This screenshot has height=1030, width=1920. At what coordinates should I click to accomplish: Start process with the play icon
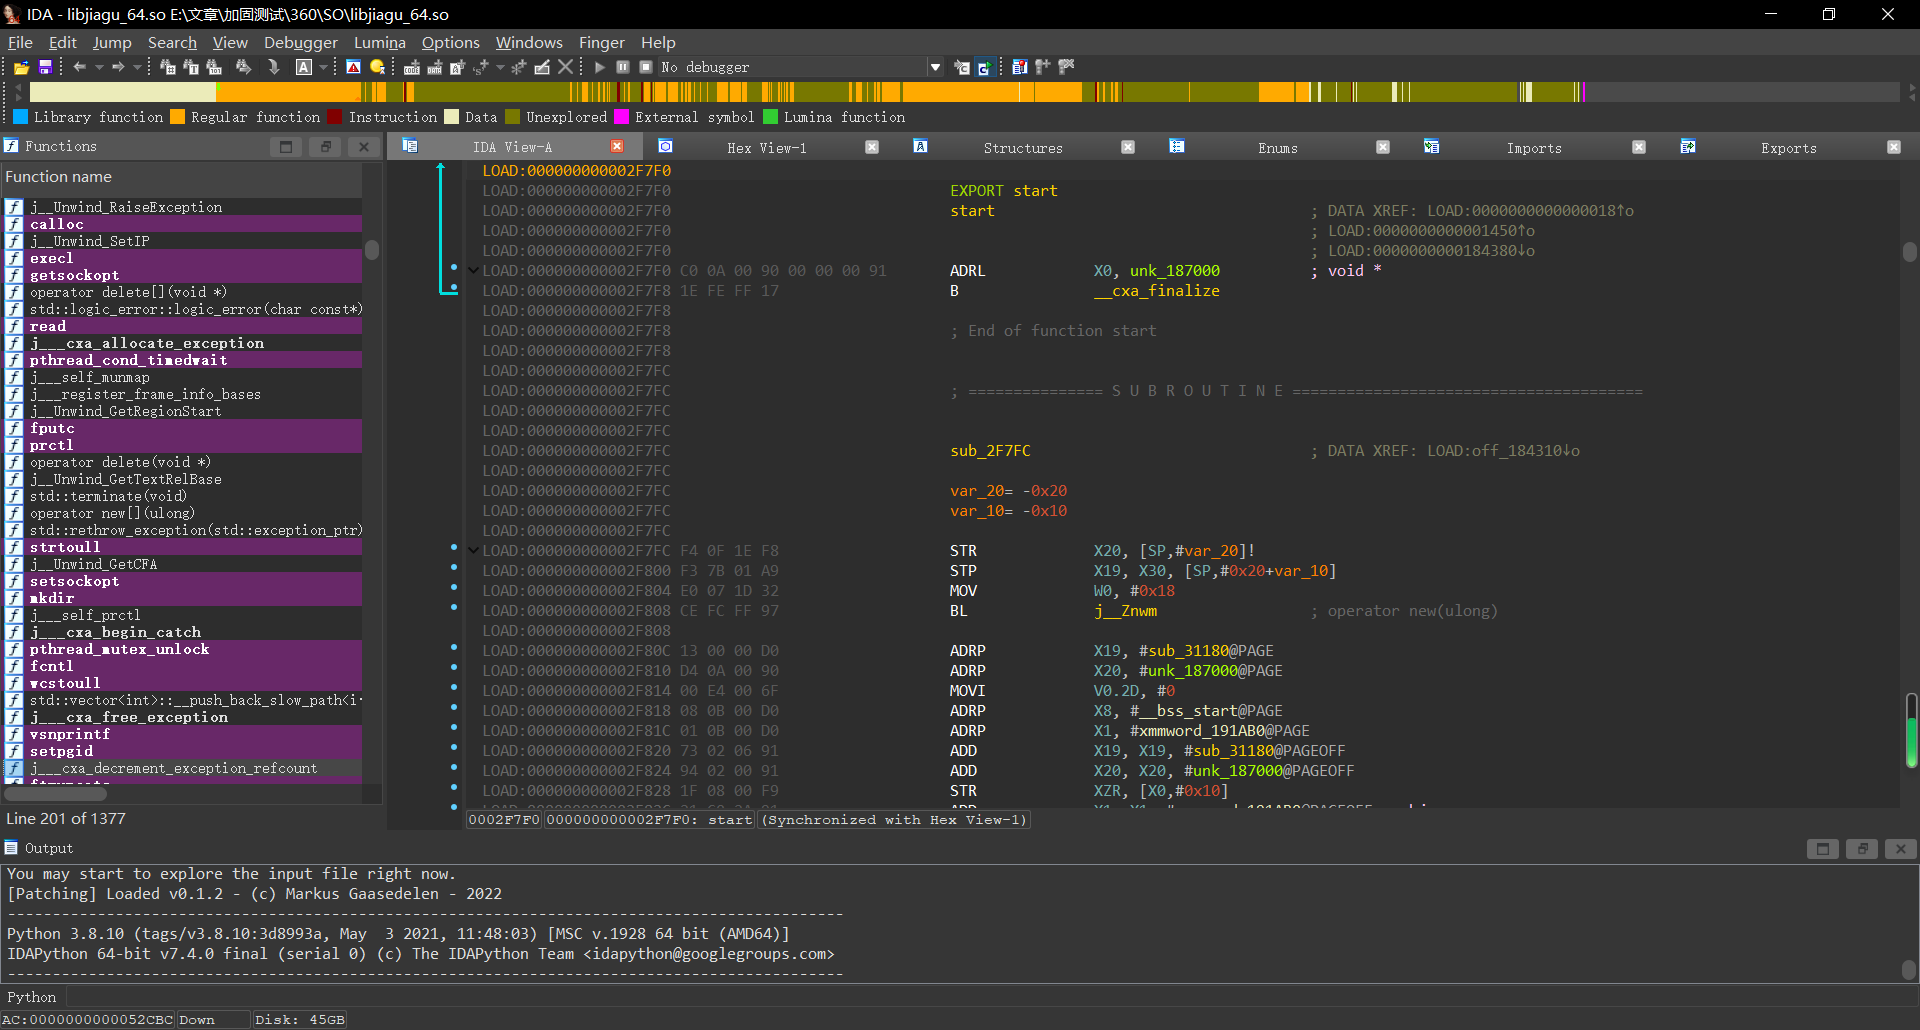coord(600,67)
